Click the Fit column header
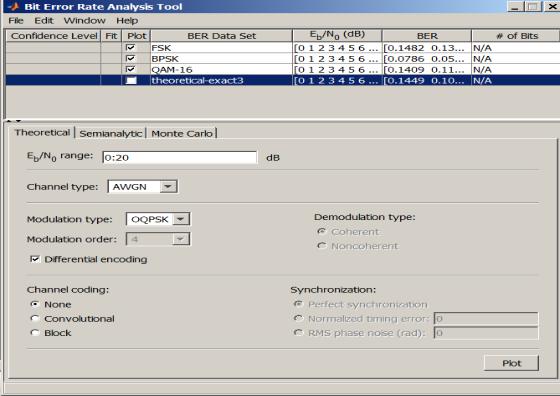This screenshot has height=396, width=560. point(111,36)
